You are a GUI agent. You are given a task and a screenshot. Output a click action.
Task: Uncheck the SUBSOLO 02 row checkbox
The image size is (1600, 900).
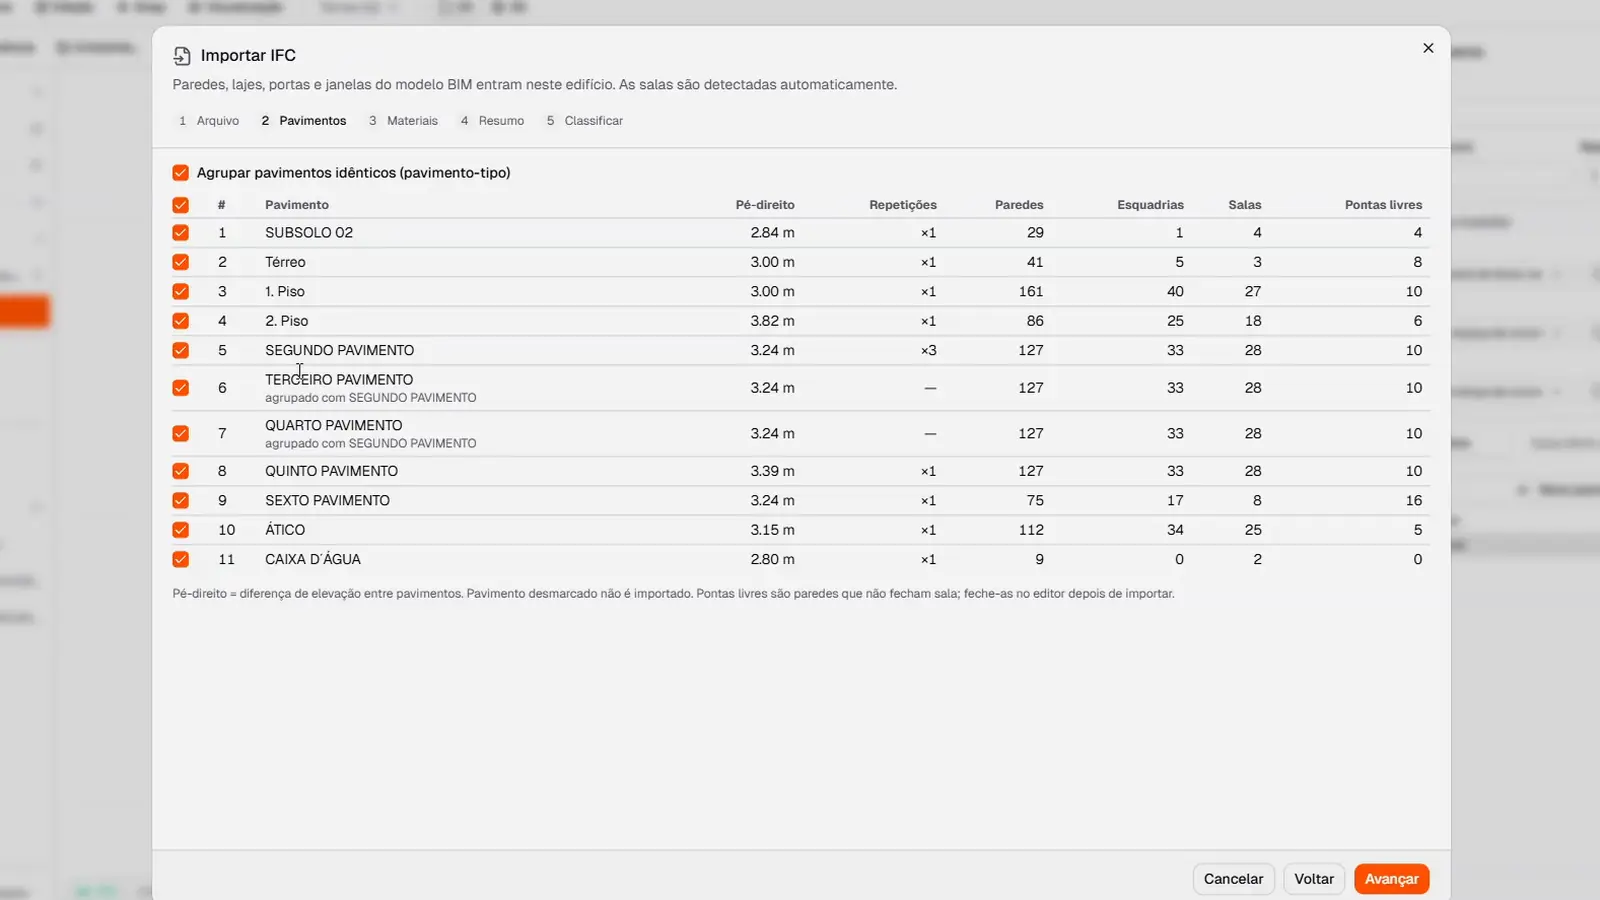pos(180,233)
